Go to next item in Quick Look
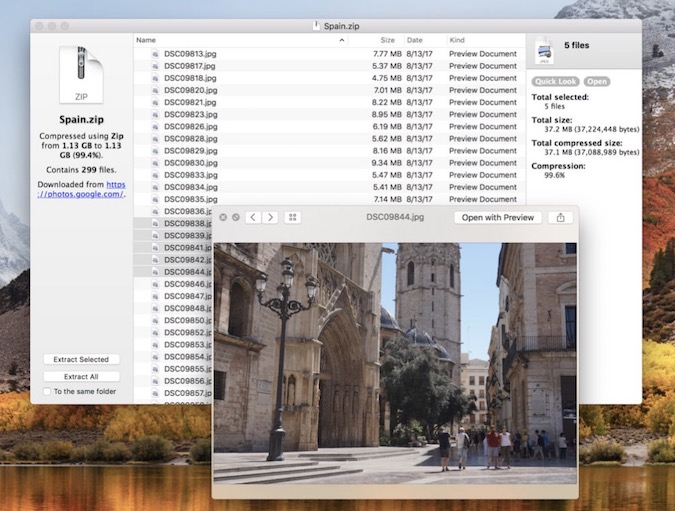Image resolution: width=675 pixels, height=511 pixels. pos(270,217)
